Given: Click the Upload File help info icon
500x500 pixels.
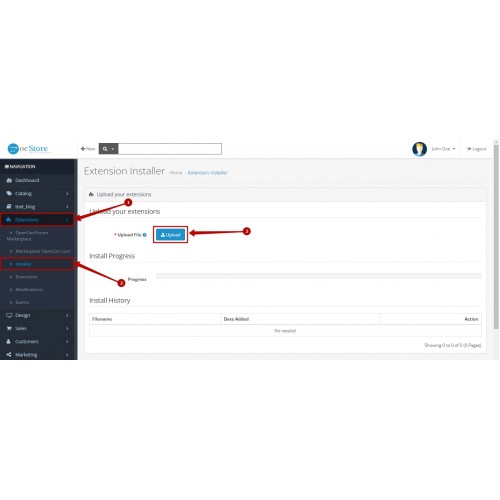Looking at the screenshot, I should click(x=145, y=235).
